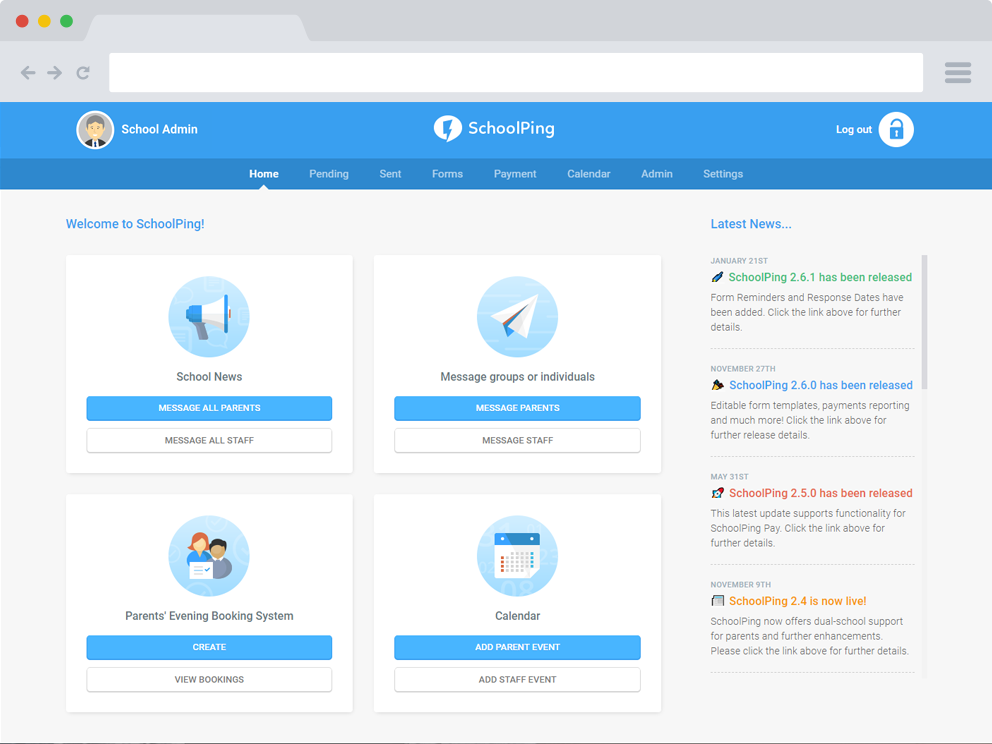
Task: Click the SchoolPing brand name text
Action: coord(511,128)
